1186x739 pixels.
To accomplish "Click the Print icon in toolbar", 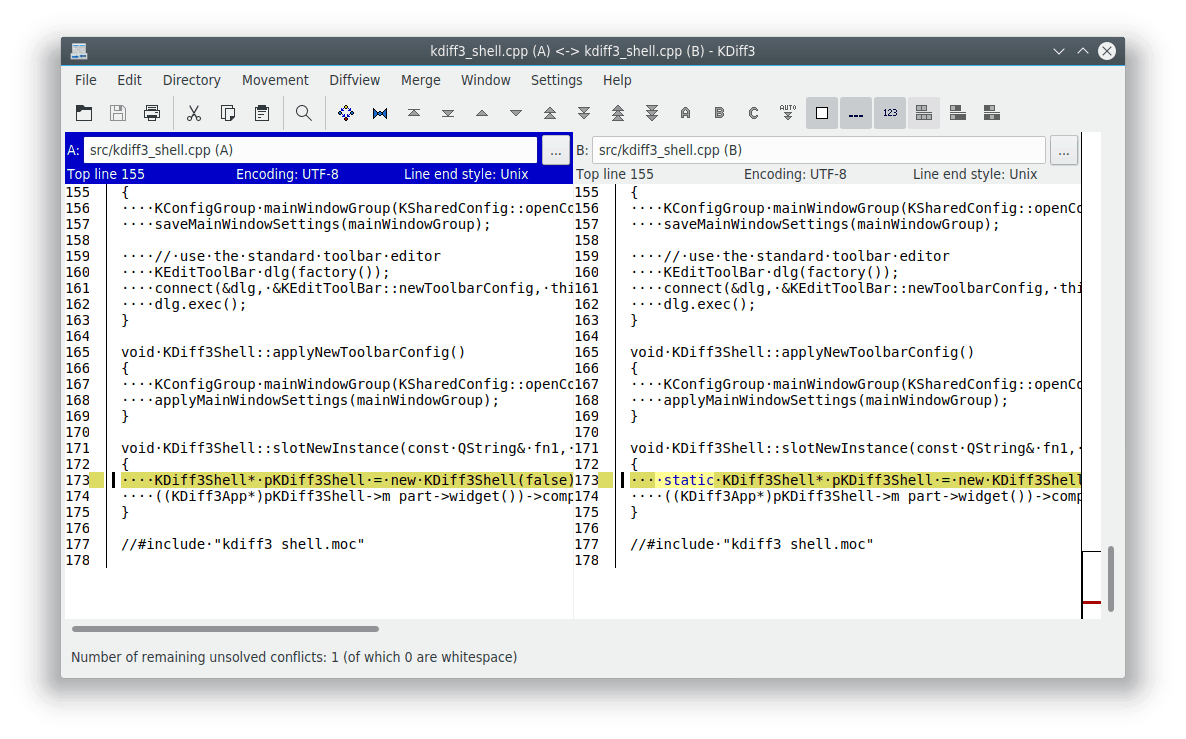I will pos(151,113).
